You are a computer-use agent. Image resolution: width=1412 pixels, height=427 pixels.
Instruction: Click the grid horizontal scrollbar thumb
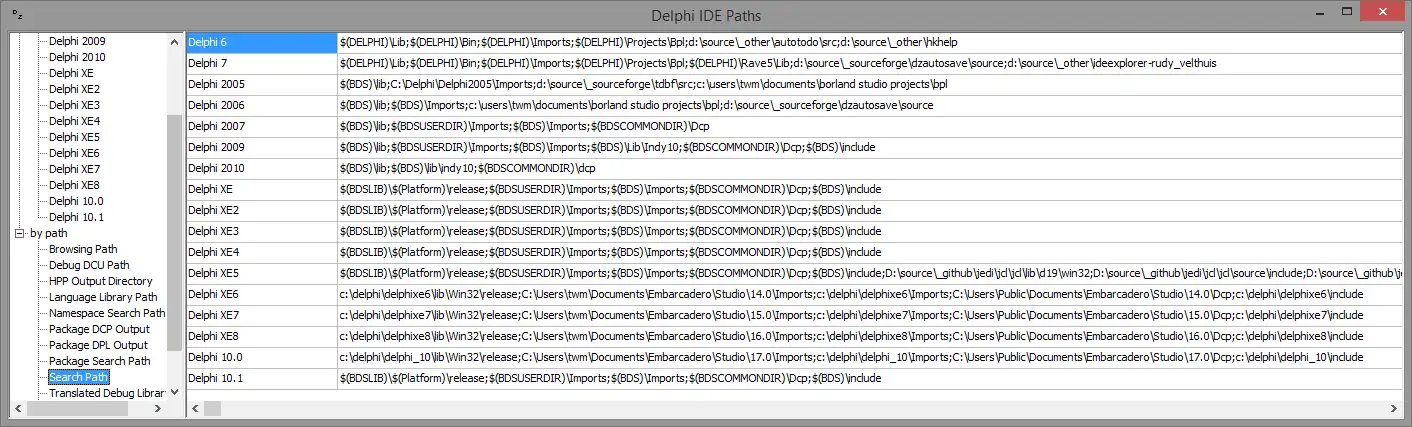(212, 409)
